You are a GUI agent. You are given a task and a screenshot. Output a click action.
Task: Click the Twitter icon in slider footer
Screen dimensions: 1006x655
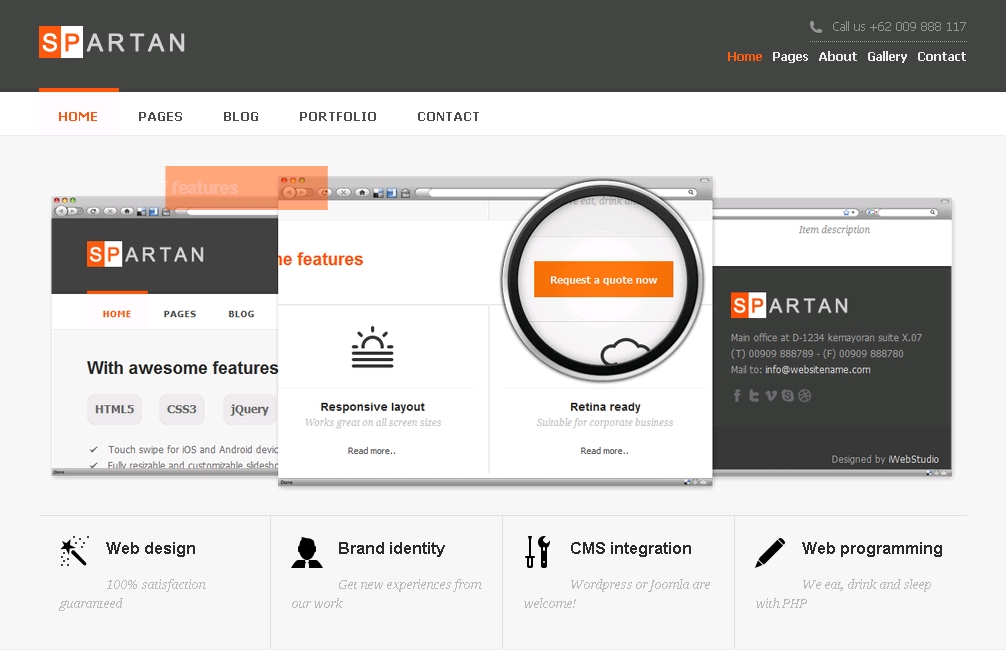754,396
